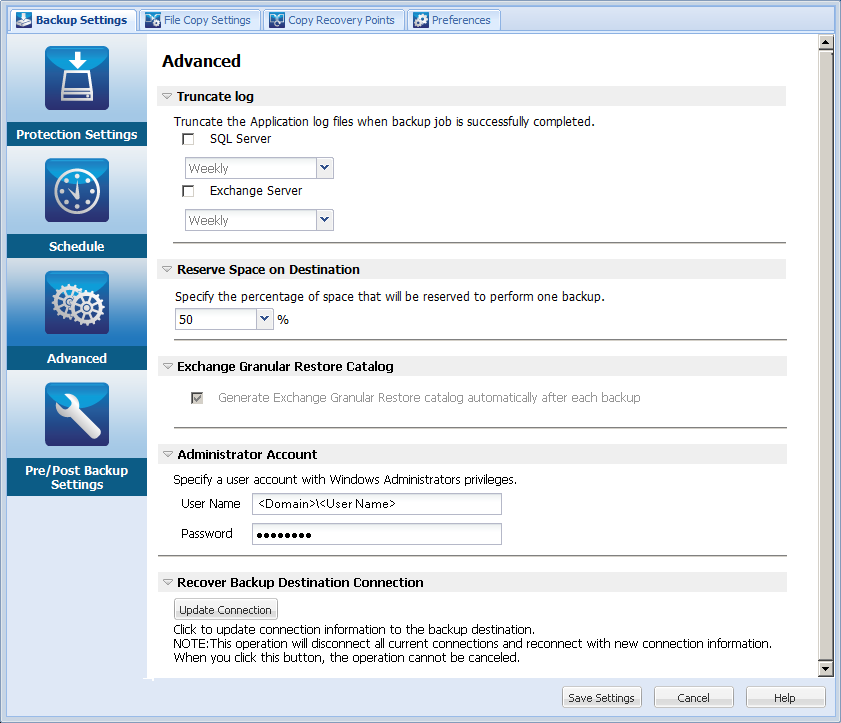Click the File Copy Settings tab icon
Image resolution: width=841 pixels, height=723 pixels.
pyautogui.click(x=152, y=19)
